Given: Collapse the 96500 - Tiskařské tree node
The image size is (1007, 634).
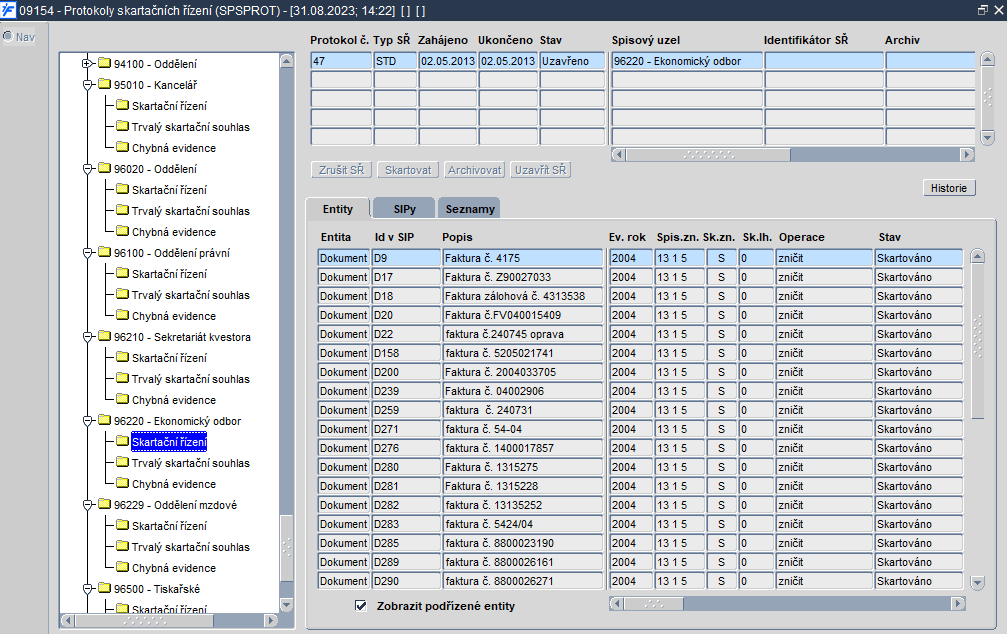Looking at the screenshot, I should tap(87, 589).
